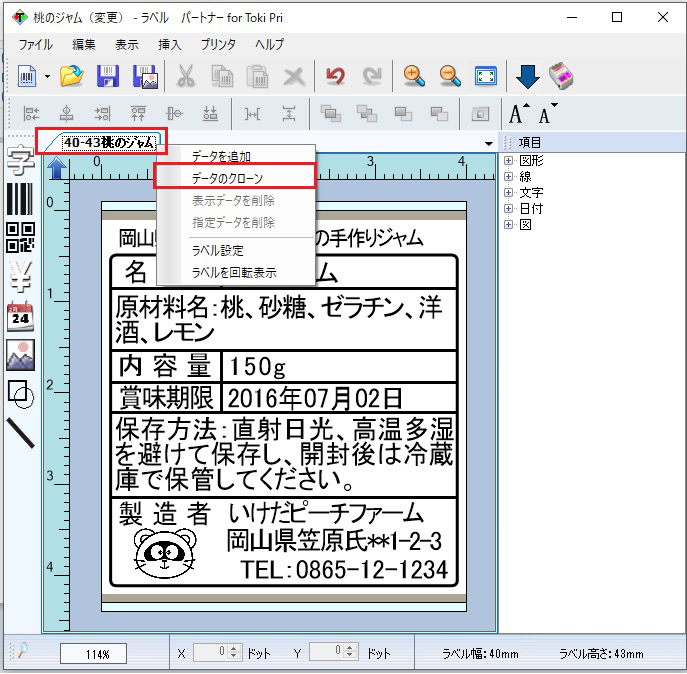The image size is (687, 674).
Task: Click the scissors cut icon
Action: coord(186,76)
